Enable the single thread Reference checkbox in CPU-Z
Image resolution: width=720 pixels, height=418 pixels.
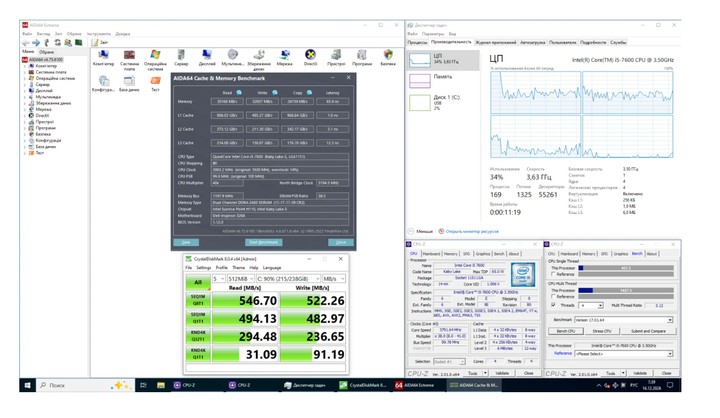(553, 274)
